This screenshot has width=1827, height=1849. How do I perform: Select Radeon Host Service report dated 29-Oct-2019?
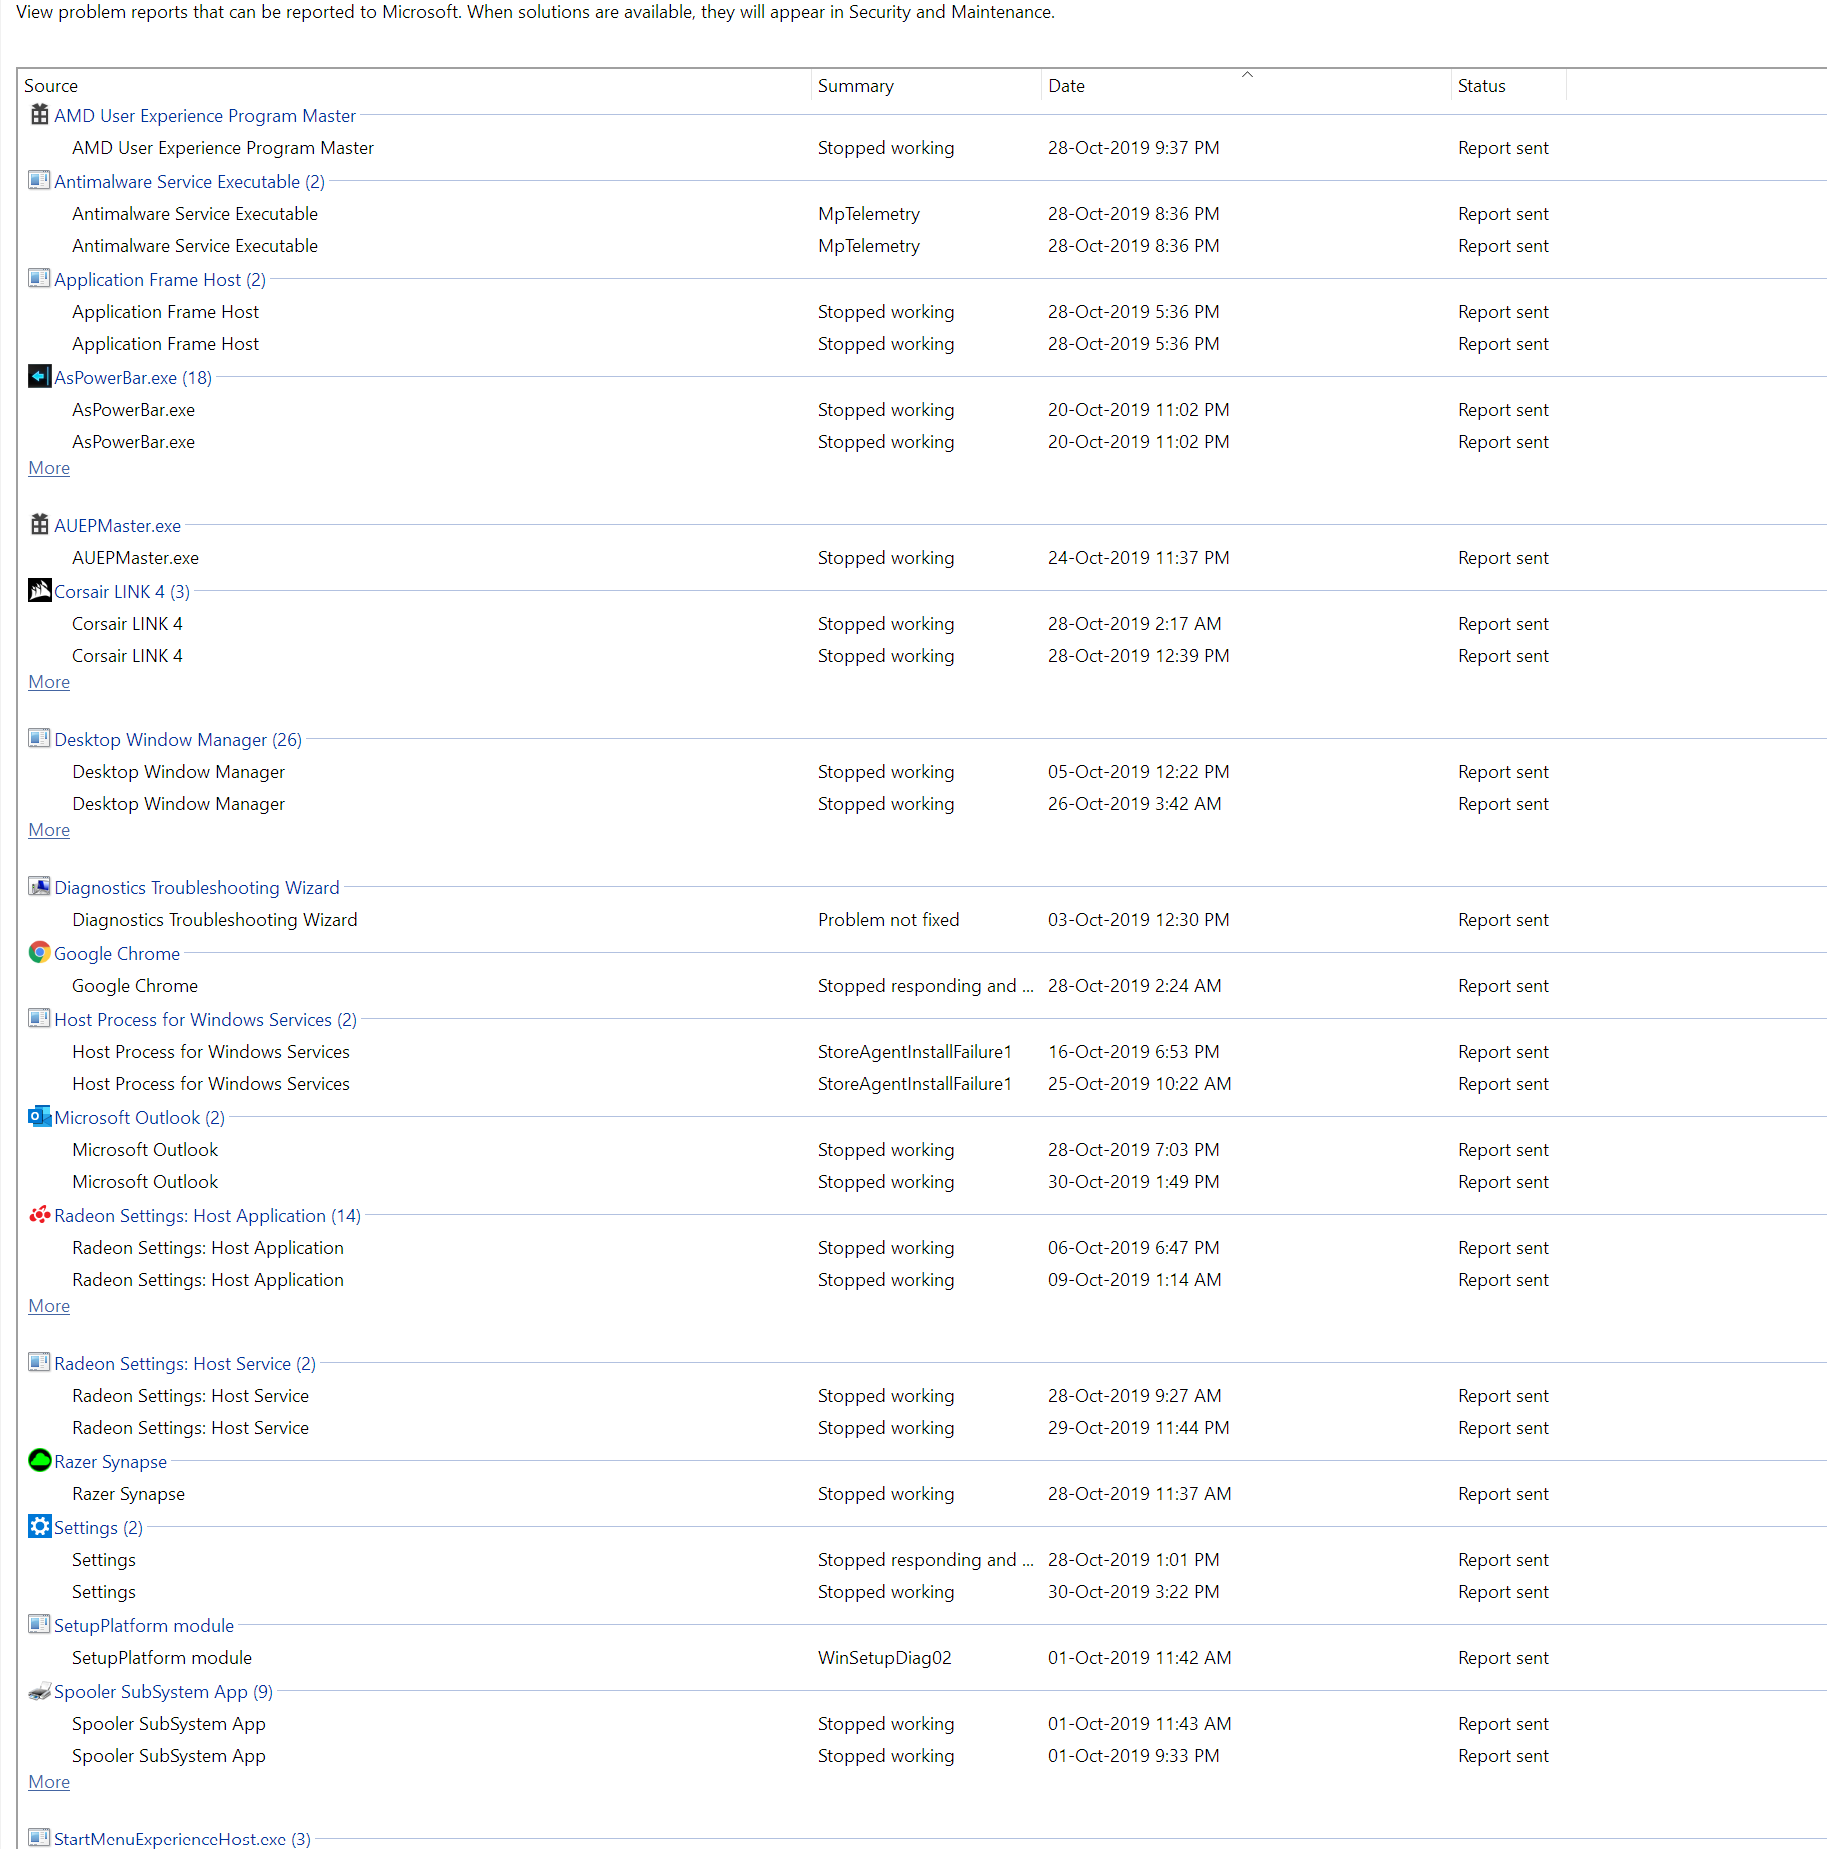[x=810, y=1428]
